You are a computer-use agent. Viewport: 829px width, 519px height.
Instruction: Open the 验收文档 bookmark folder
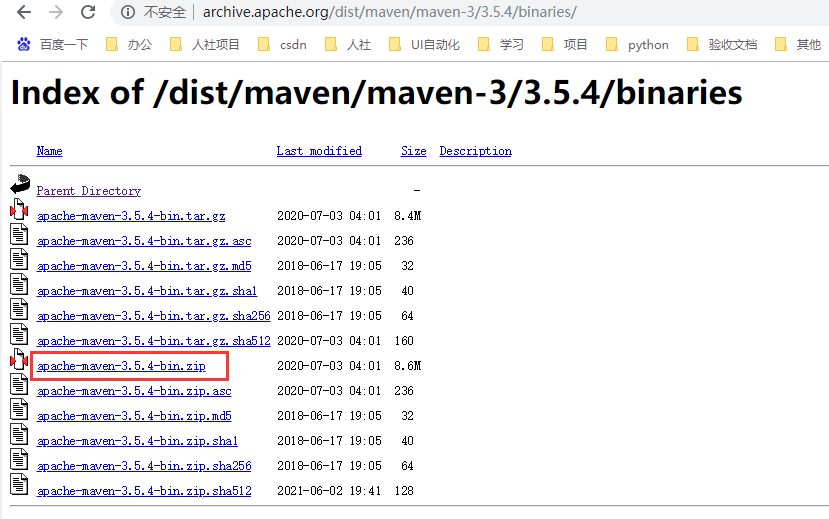(x=722, y=44)
